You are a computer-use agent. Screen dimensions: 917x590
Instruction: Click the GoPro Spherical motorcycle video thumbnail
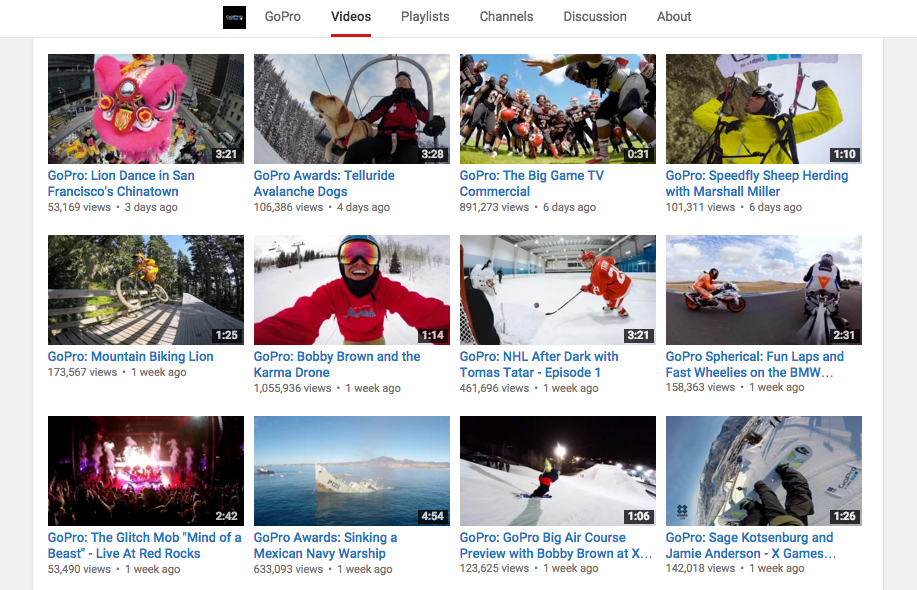point(763,290)
